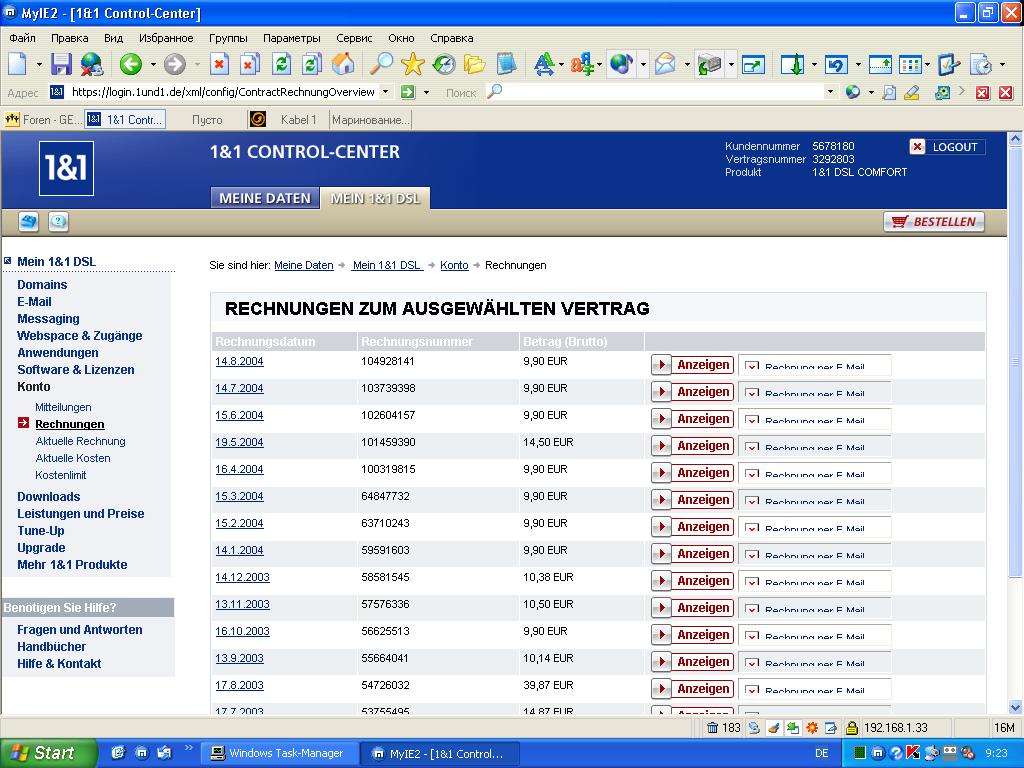Check E-Mail box for invoice 14.8.2004

(x=752, y=366)
